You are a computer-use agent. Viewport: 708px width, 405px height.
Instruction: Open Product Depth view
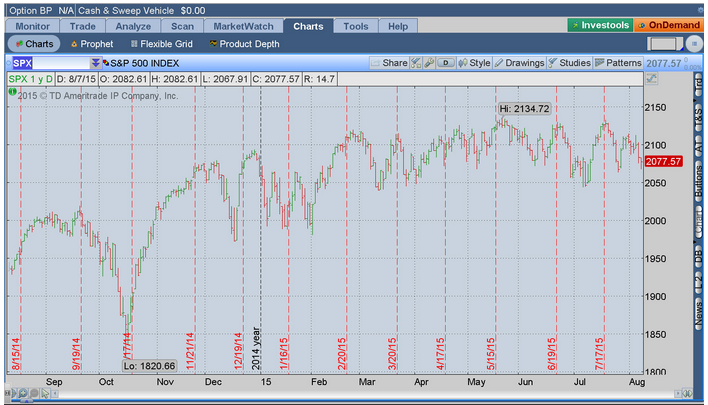coord(244,44)
